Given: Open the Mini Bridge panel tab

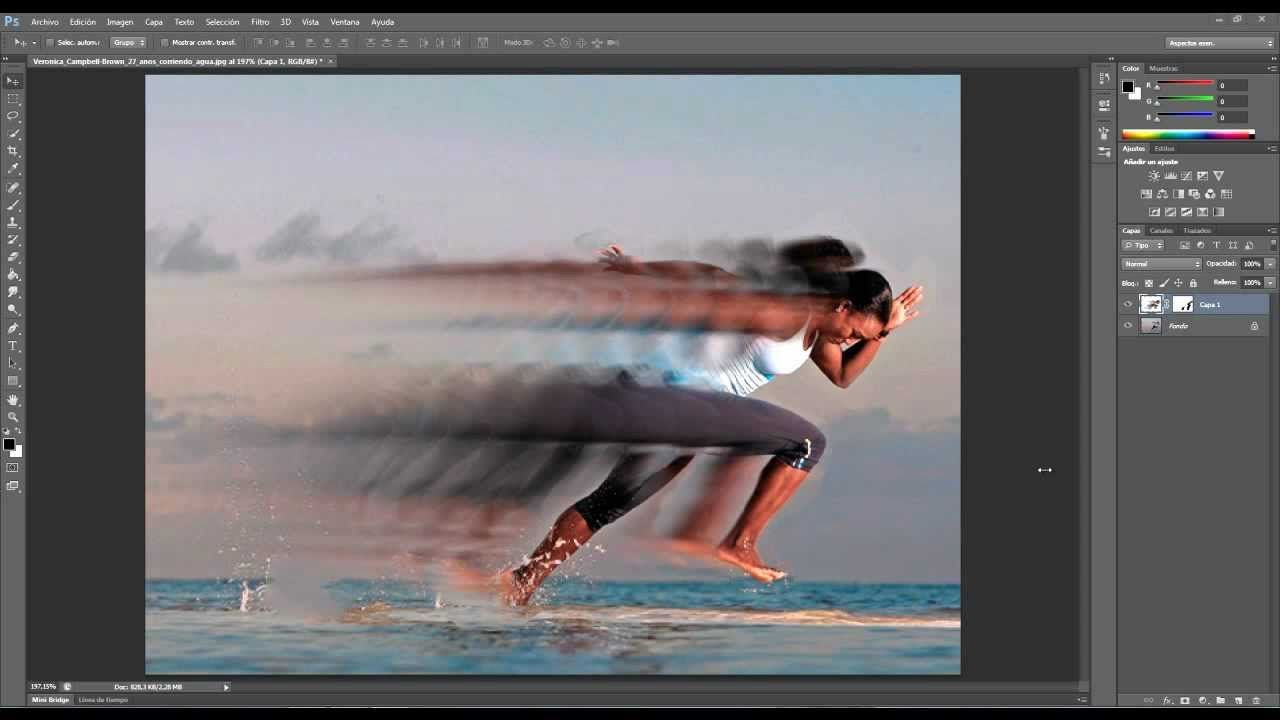Looking at the screenshot, I should [51, 700].
